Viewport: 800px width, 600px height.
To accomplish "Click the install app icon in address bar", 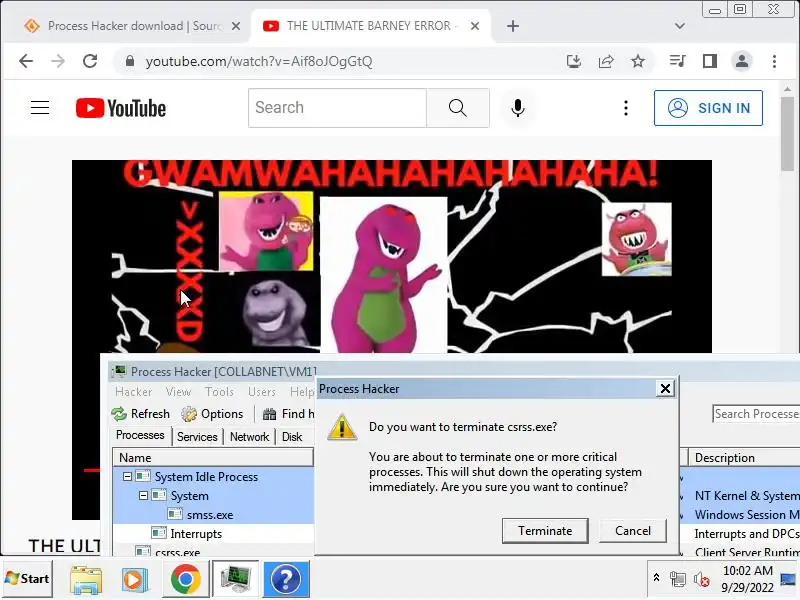I will 574,61.
